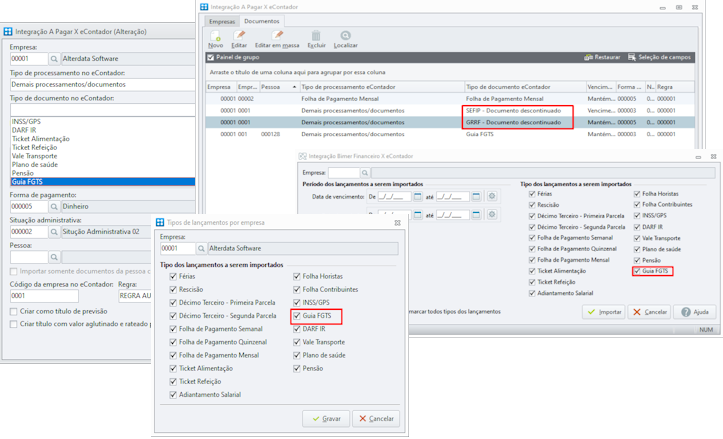
Task: Click Empresa code field in Bimer Financeiro window
Action: pyautogui.click(x=344, y=172)
